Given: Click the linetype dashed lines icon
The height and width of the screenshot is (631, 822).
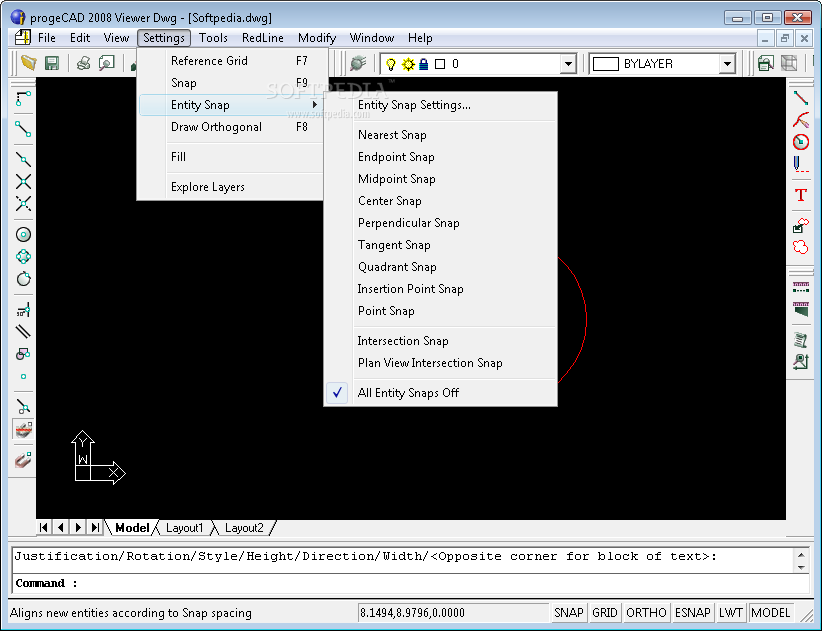Looking at the screenshot, I should pos(801,287).
